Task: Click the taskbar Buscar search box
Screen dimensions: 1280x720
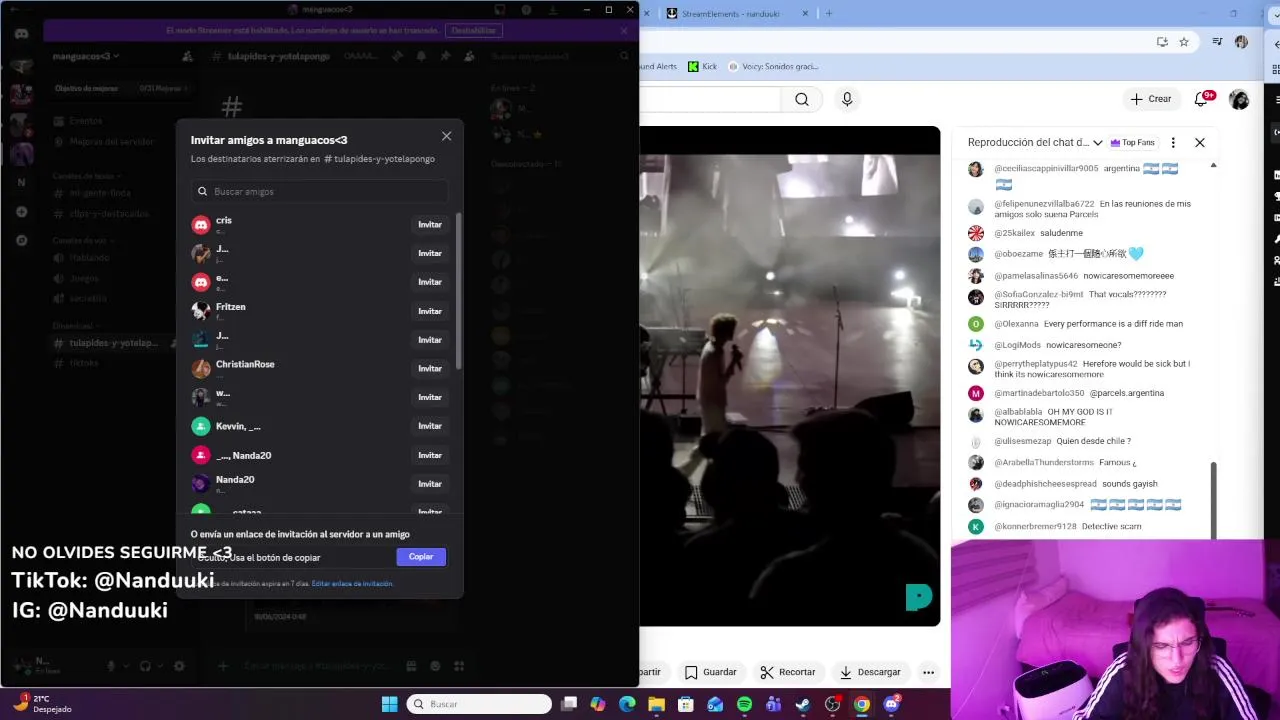Action: pyautogui.click(x=480, y=704)
